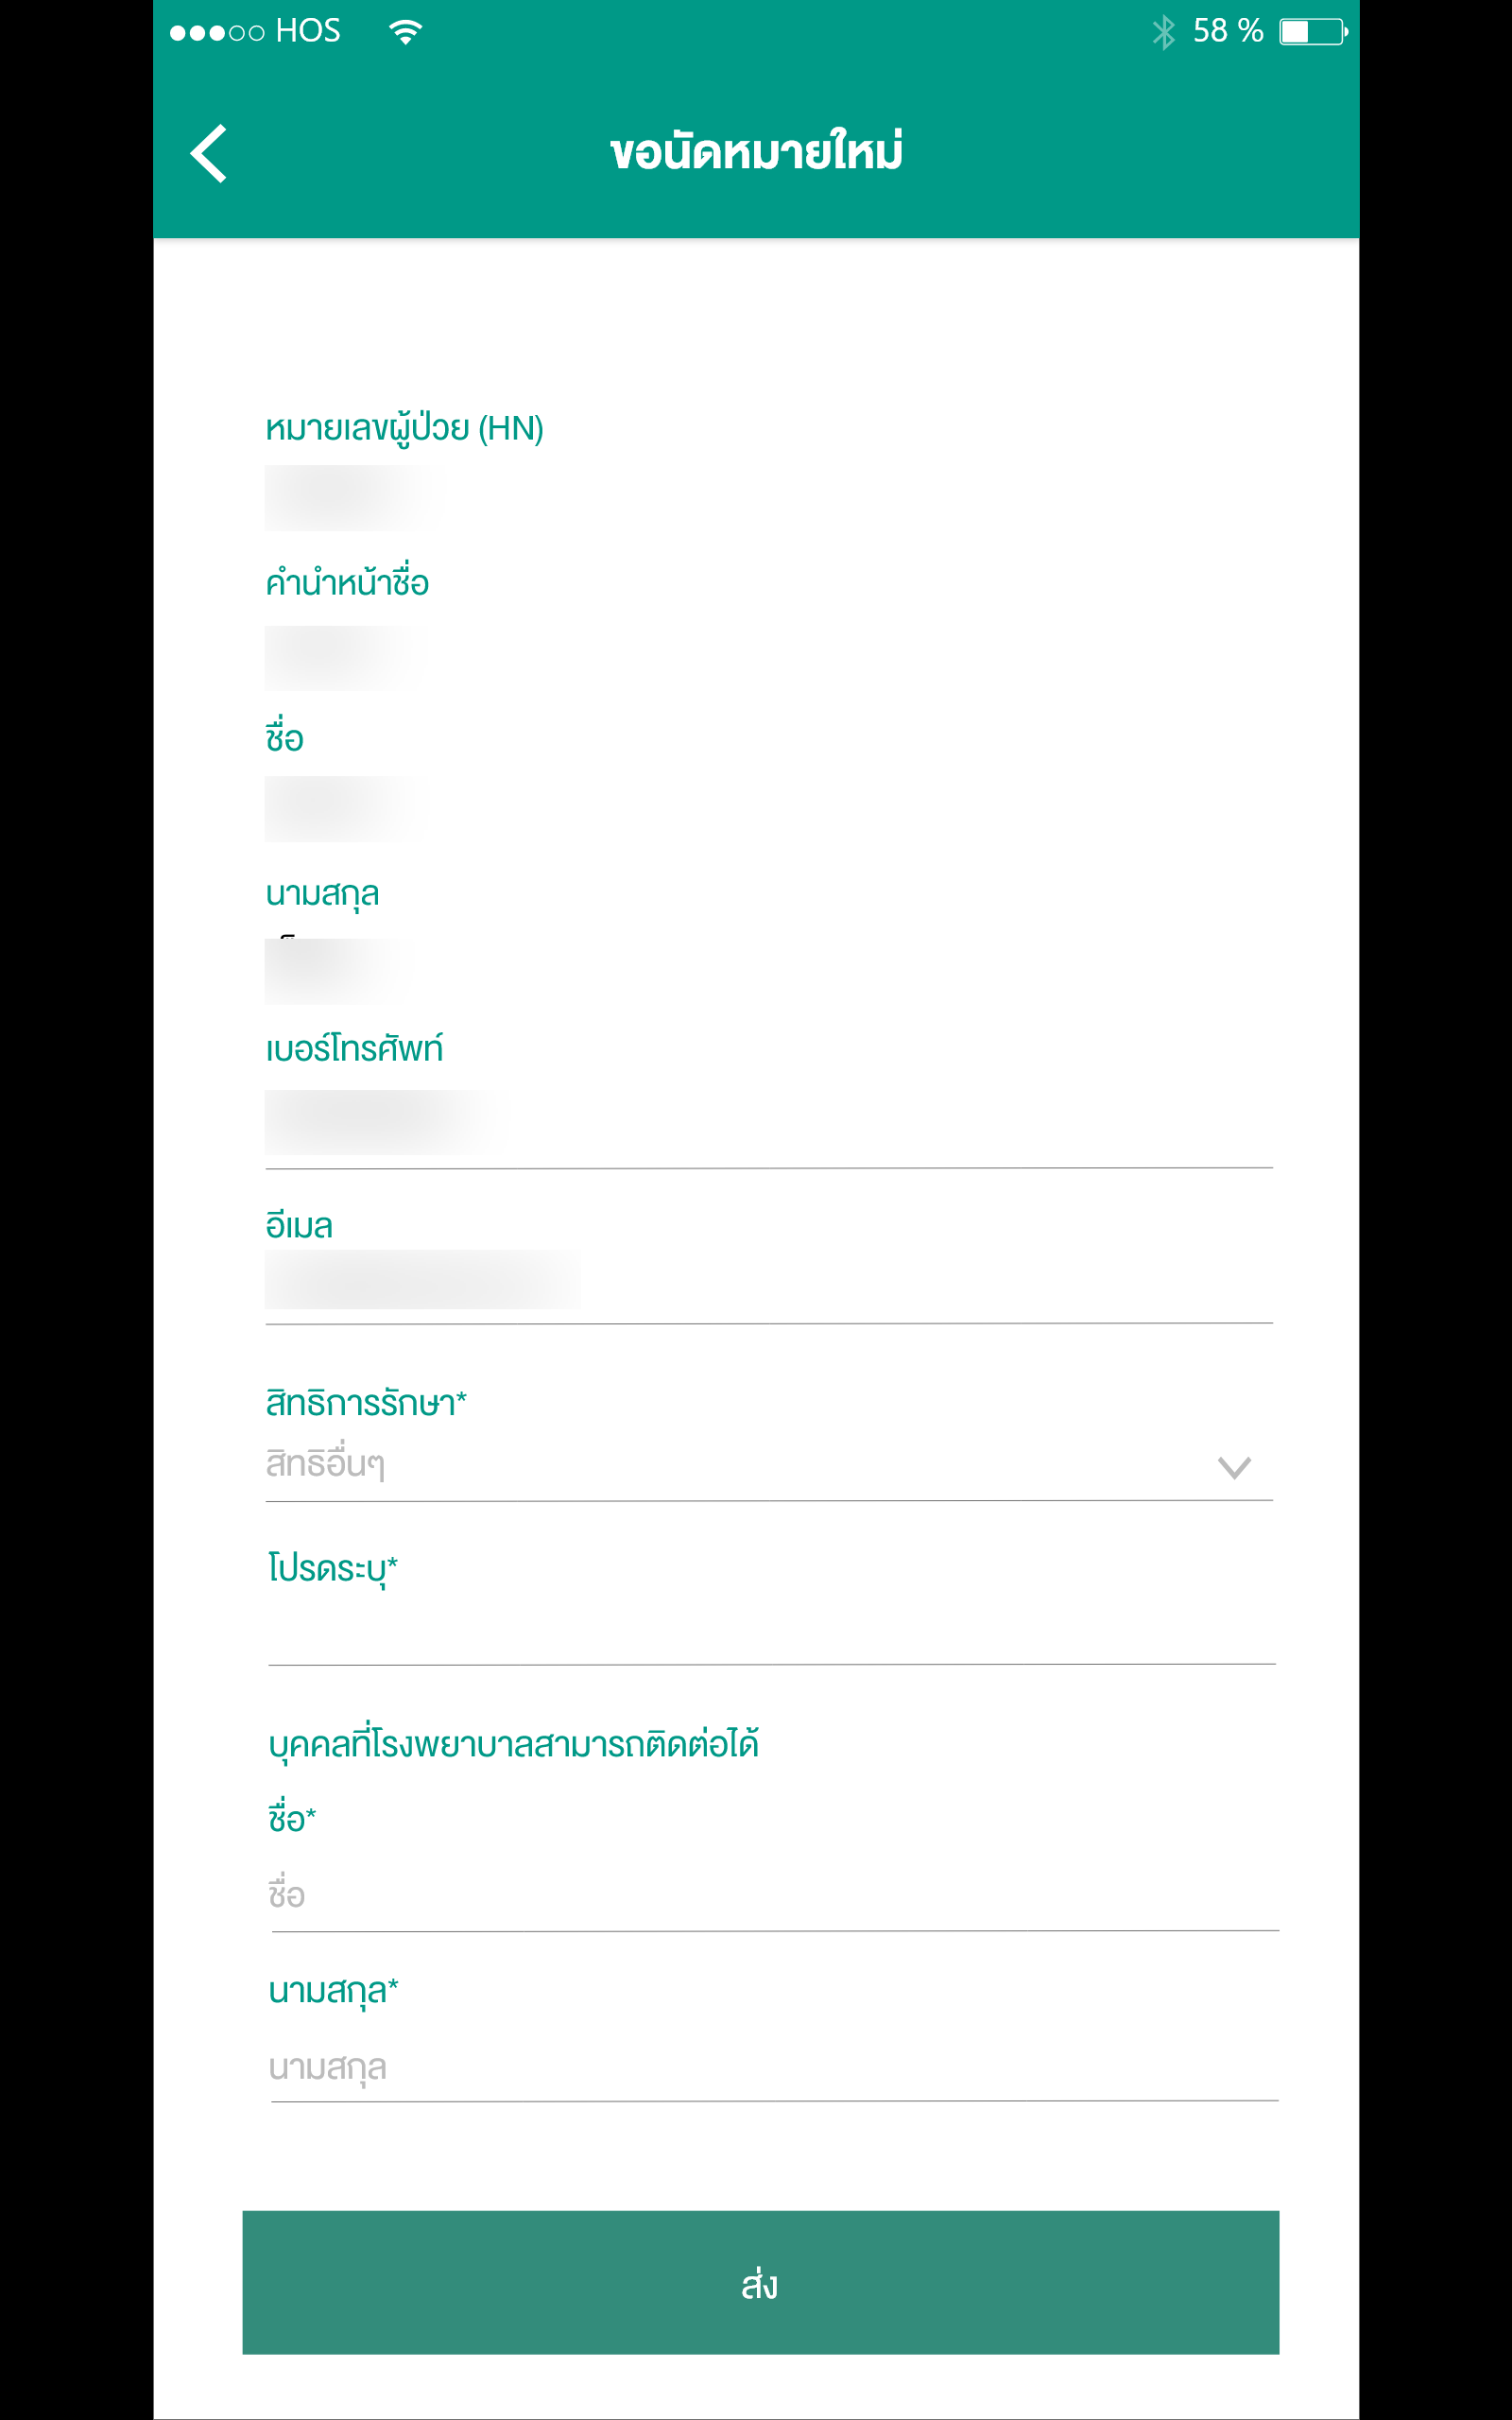
Task: Tap the HOS carrier label
Action: pyautogui.click(x=308, y=31)
